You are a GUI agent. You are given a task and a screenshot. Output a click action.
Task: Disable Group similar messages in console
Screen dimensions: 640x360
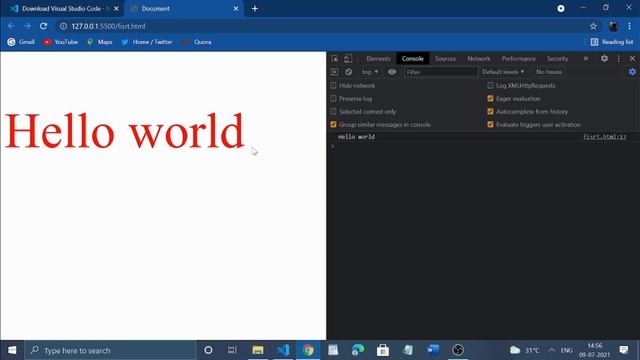[333, 124]
